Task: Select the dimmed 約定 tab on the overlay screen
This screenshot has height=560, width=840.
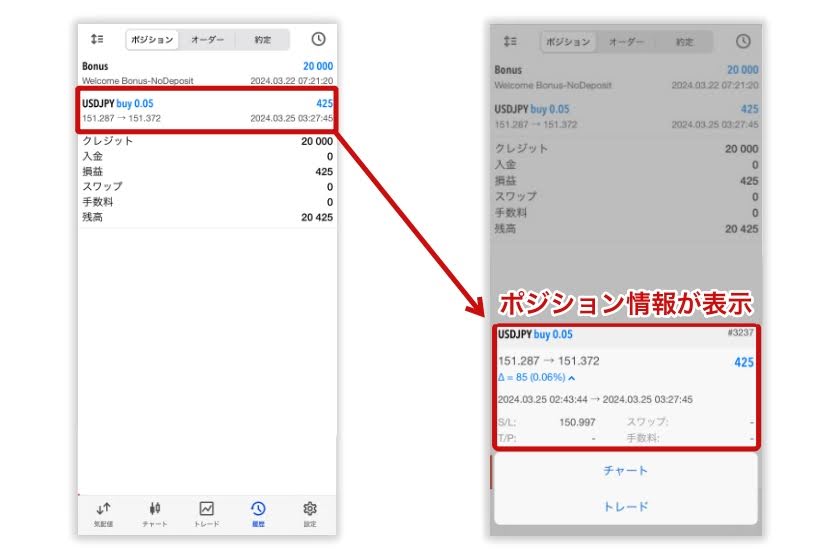Action: [x=684, y=42]
